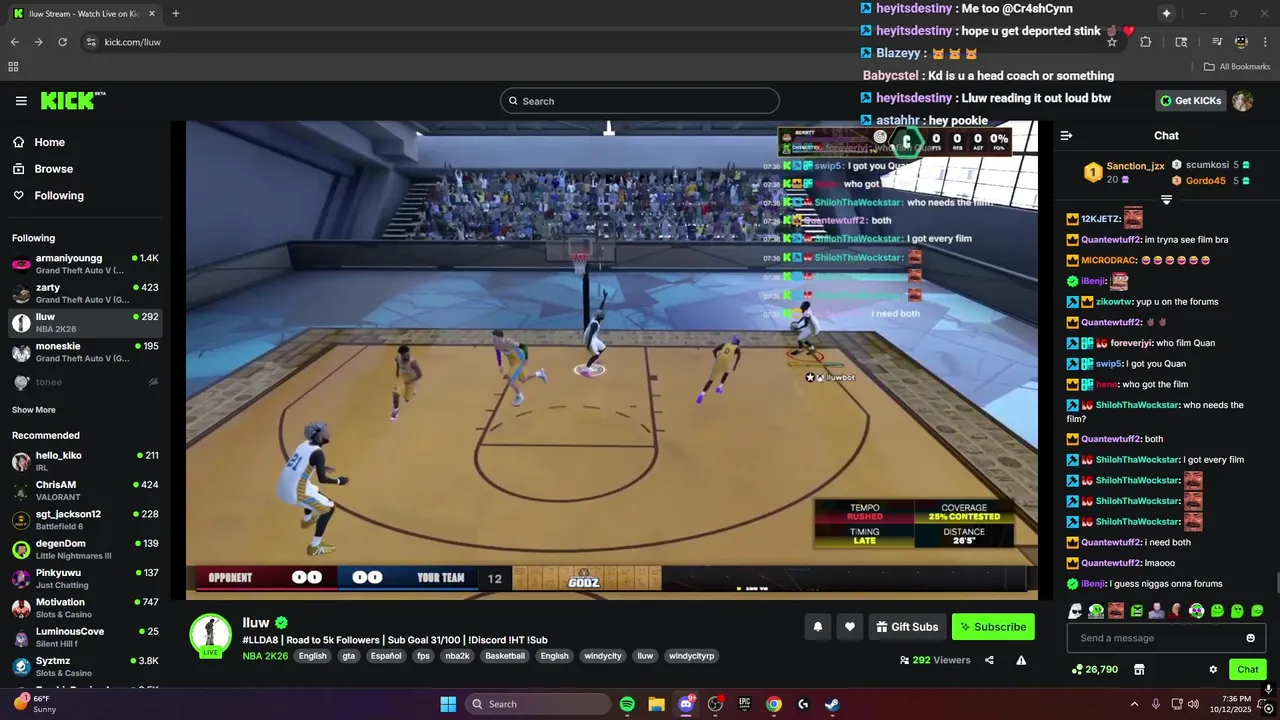Open recommended channel Pinkyuwu

click(x=85, y=579)
